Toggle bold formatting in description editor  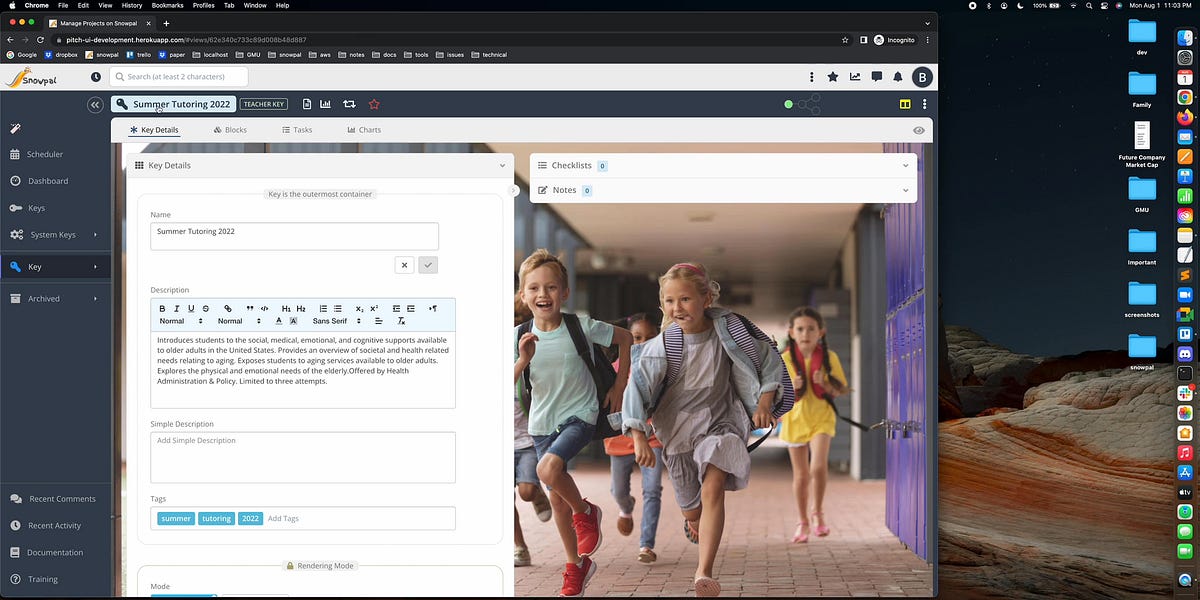[x=163, y=308]
